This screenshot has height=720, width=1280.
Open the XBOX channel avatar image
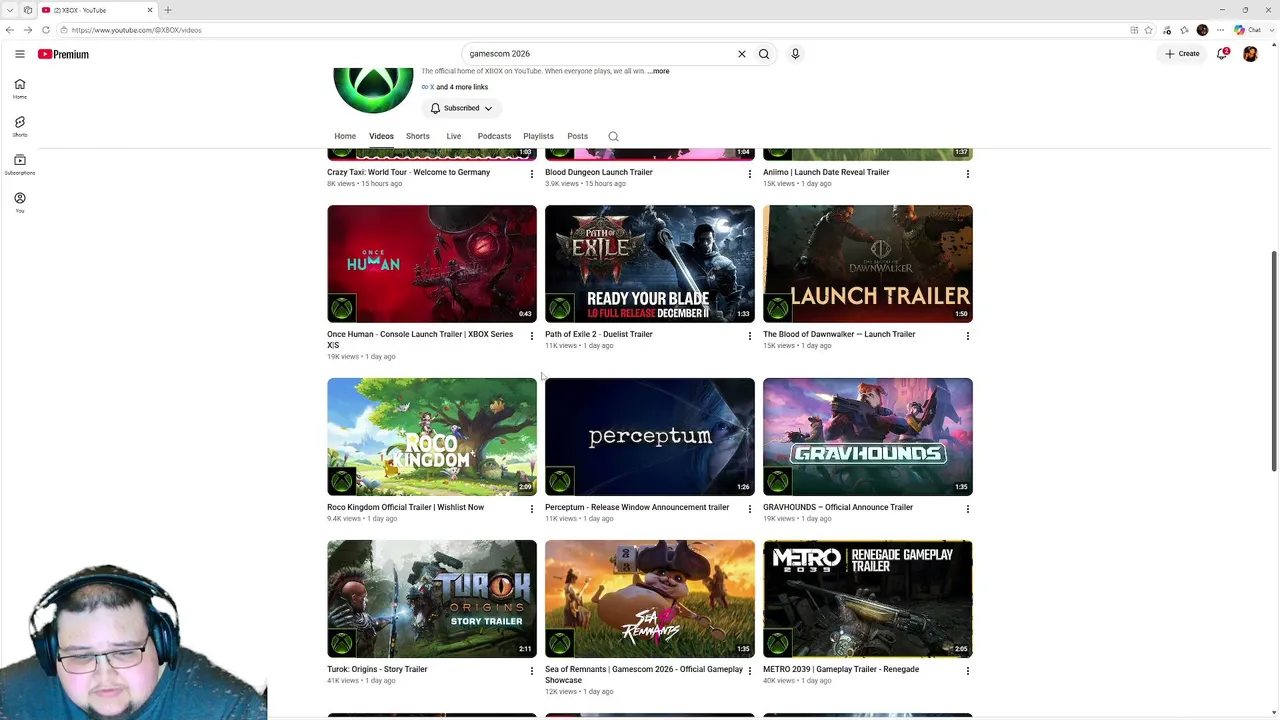point(373,90)
